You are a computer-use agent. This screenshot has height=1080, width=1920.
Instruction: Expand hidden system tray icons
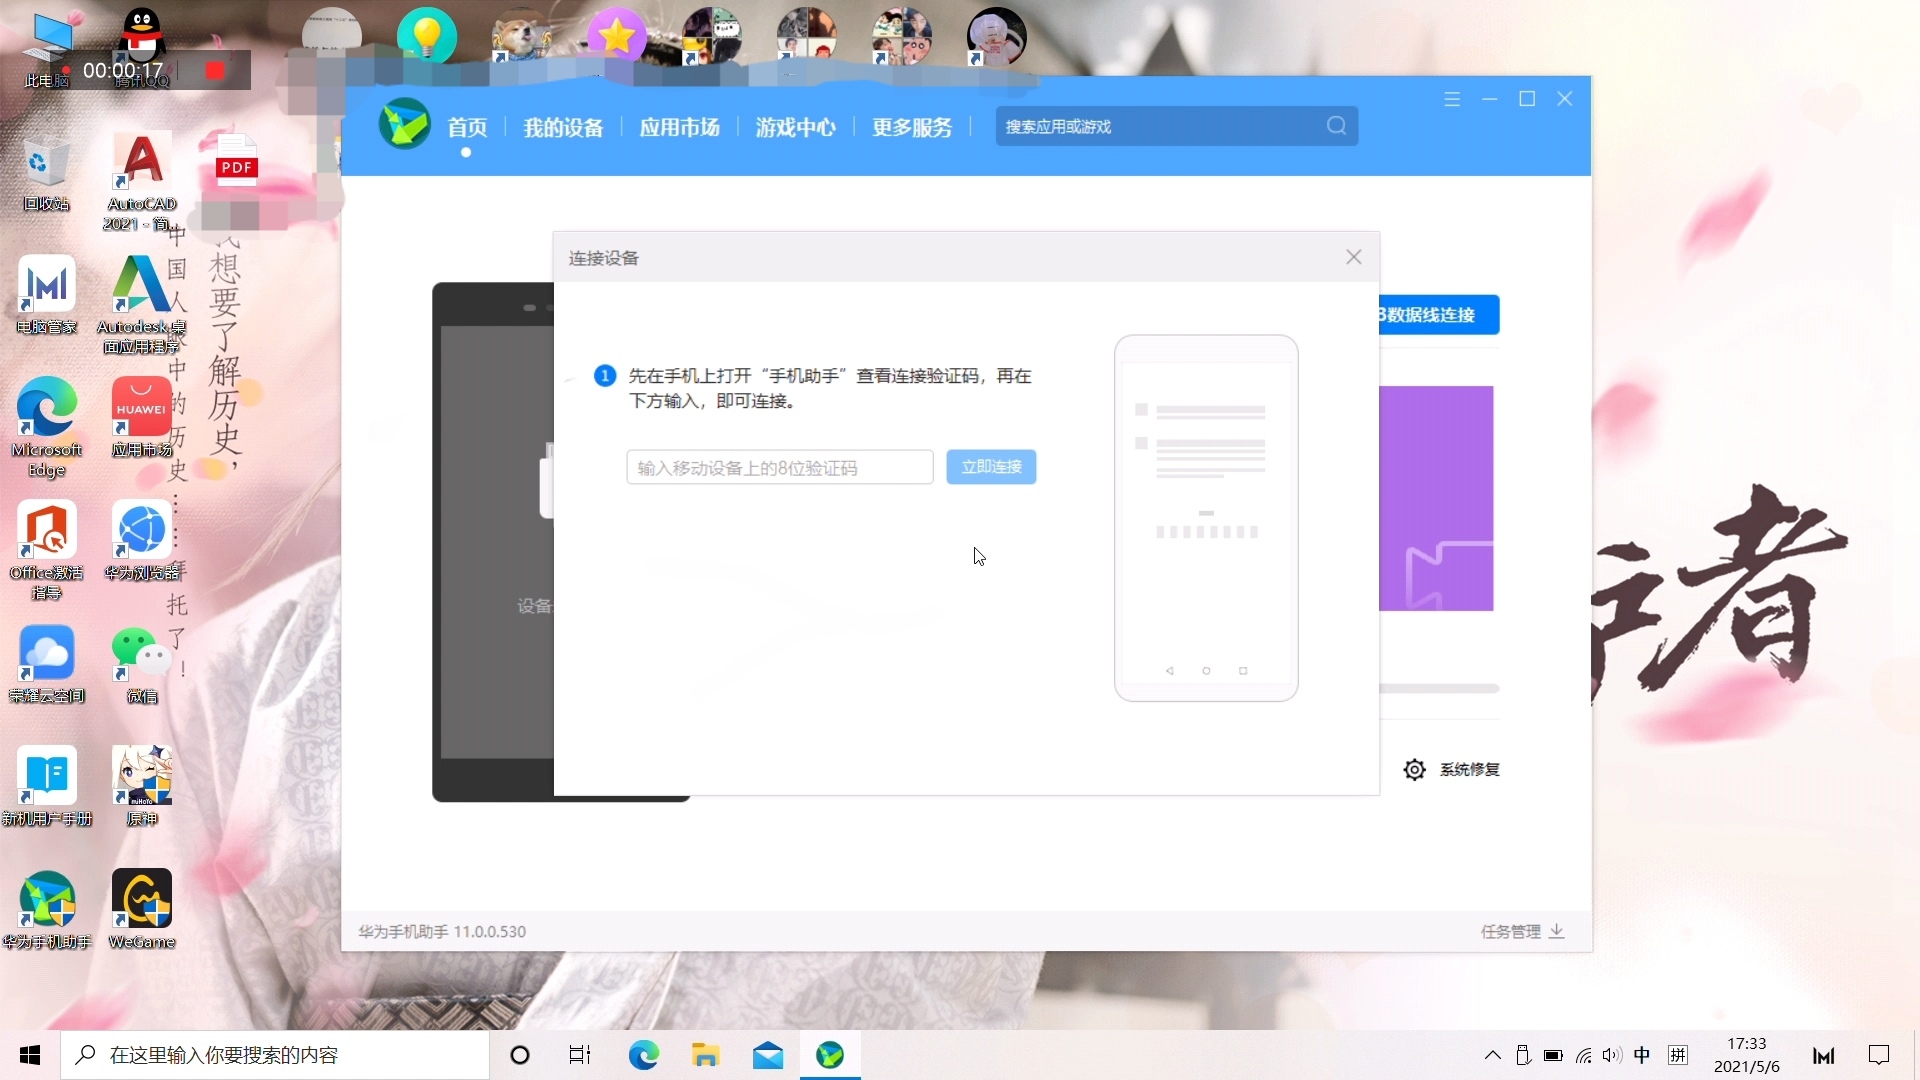click(1493, 1055)
